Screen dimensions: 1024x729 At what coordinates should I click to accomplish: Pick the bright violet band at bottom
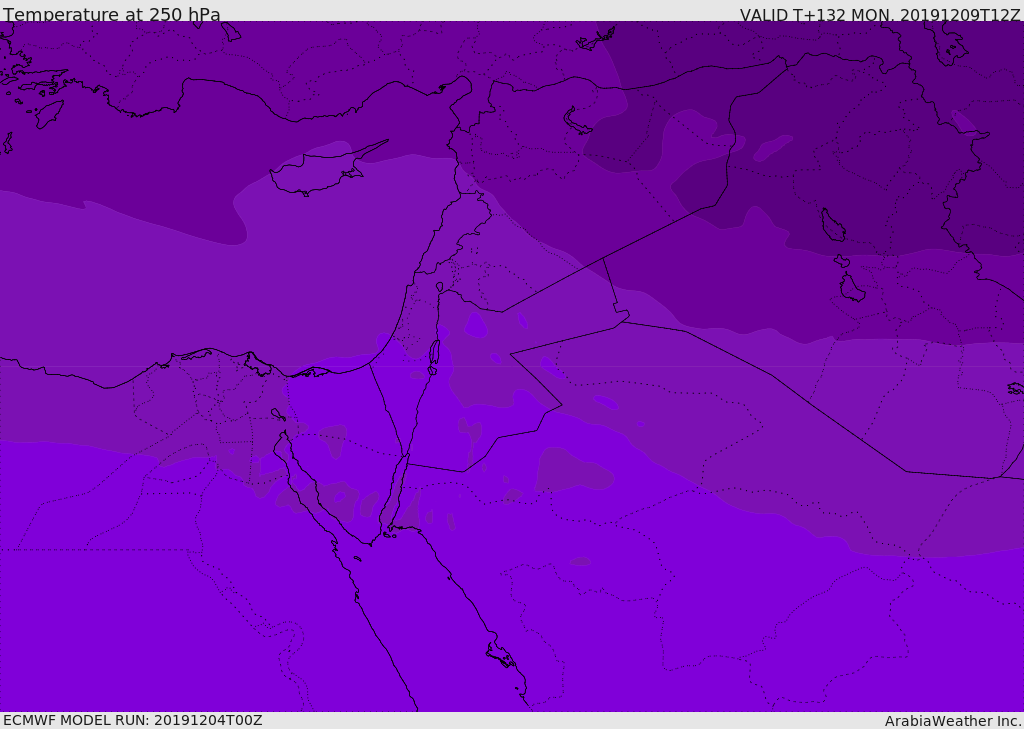coord(150,620)
